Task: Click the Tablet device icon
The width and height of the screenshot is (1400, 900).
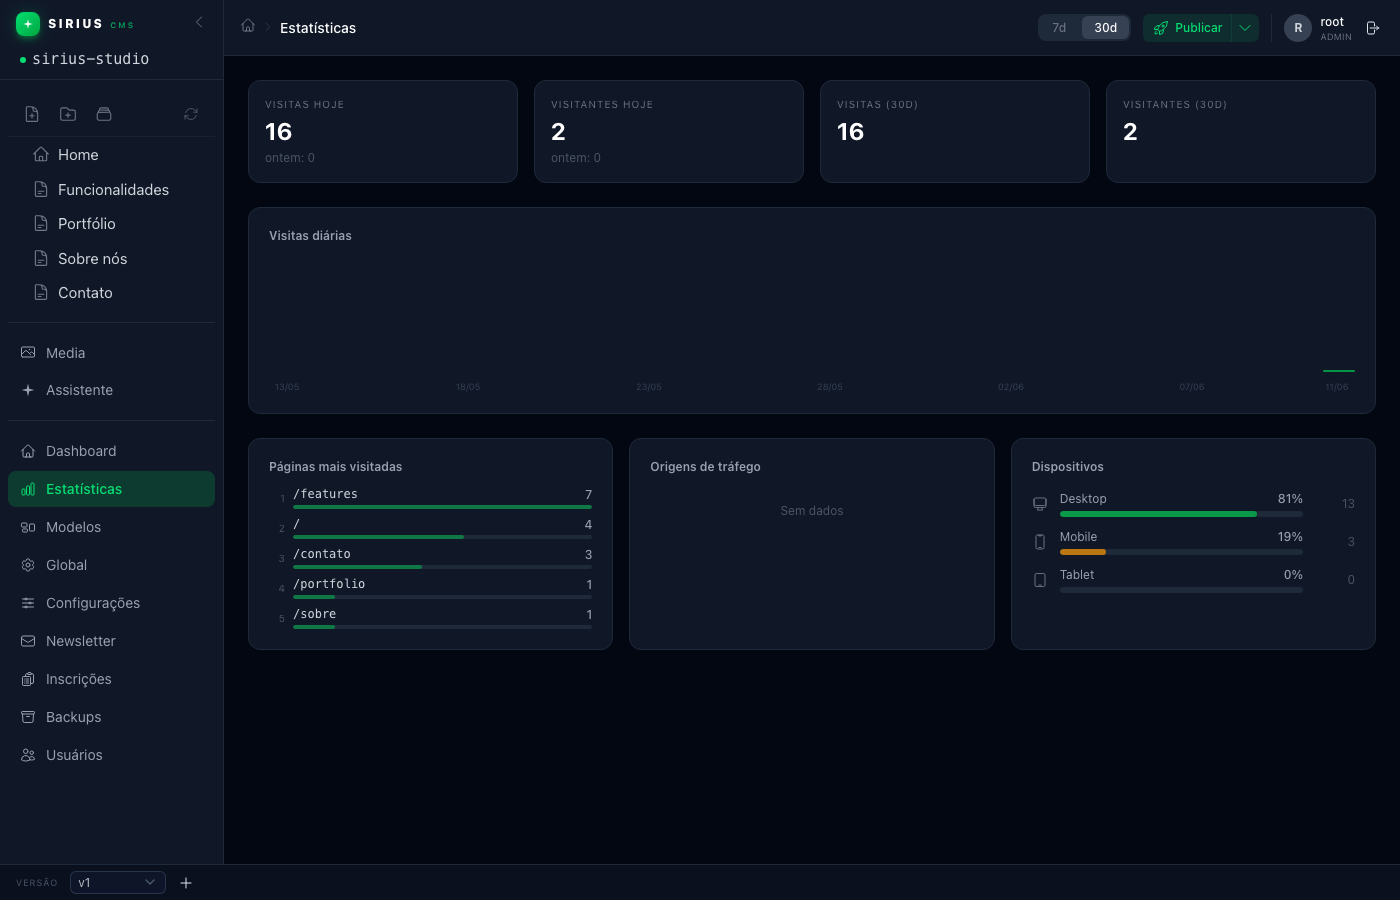Action: [x=1040, y=580]
